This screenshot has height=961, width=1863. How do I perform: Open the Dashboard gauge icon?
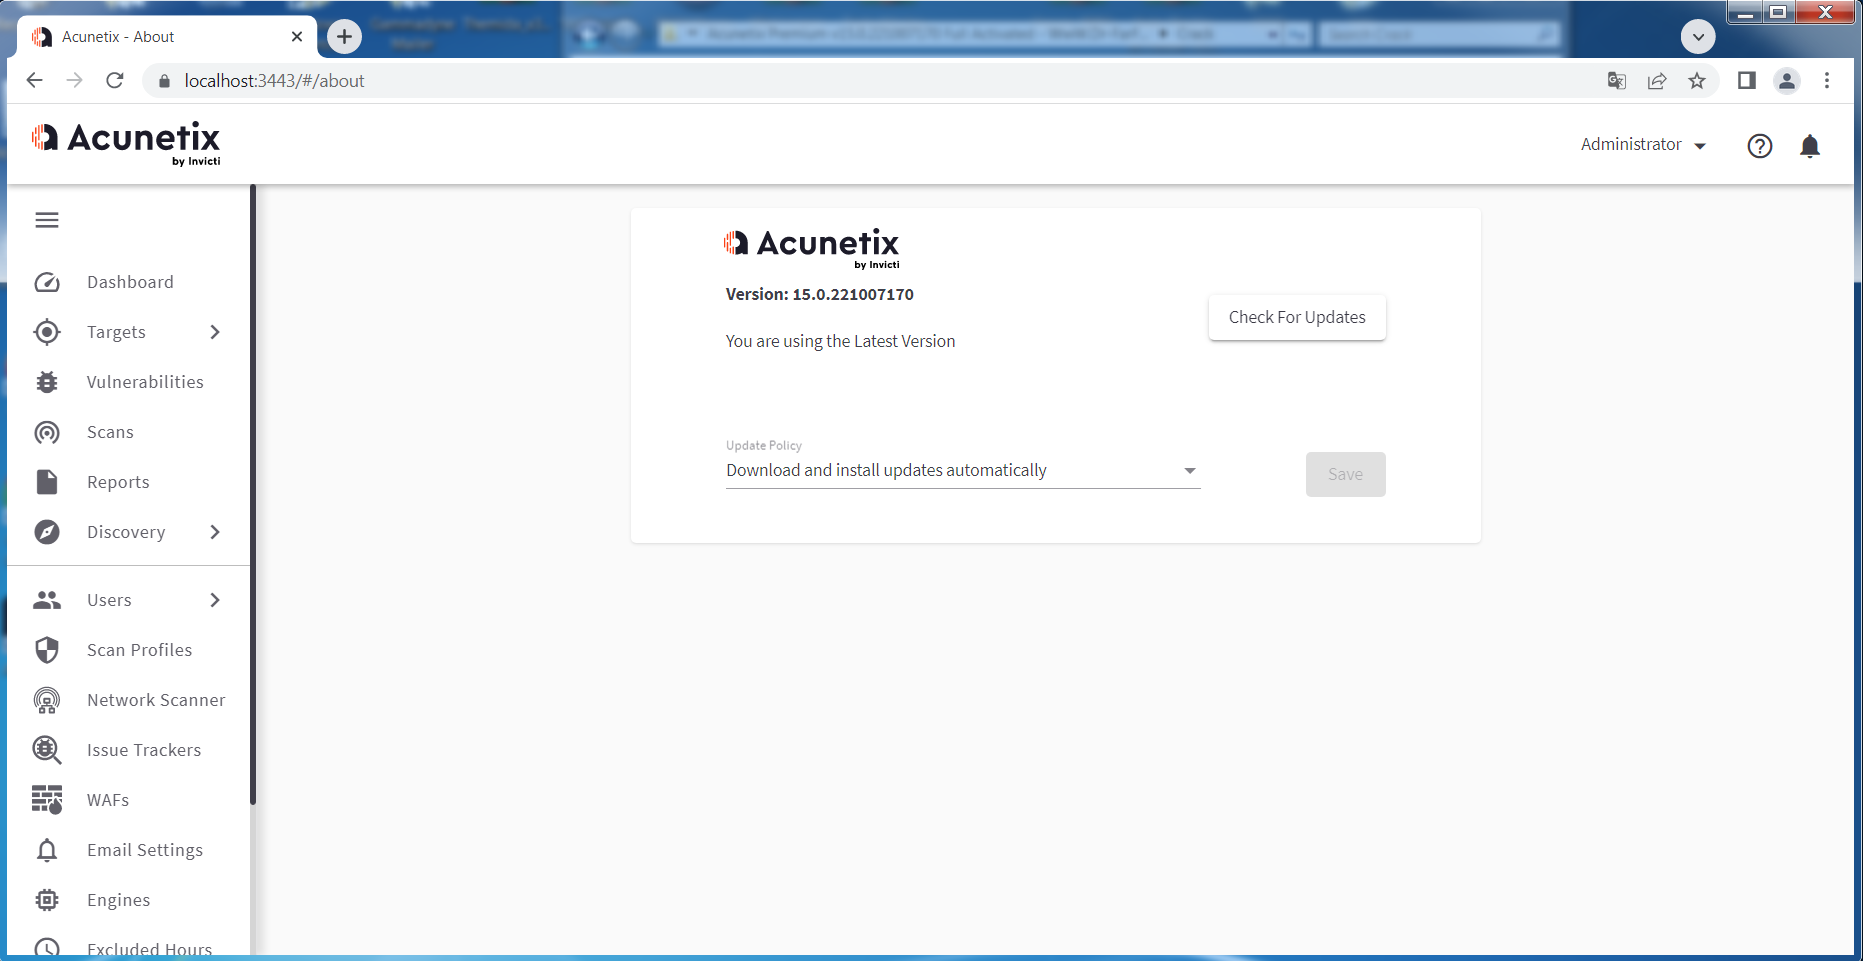click(x=47, y=282)
